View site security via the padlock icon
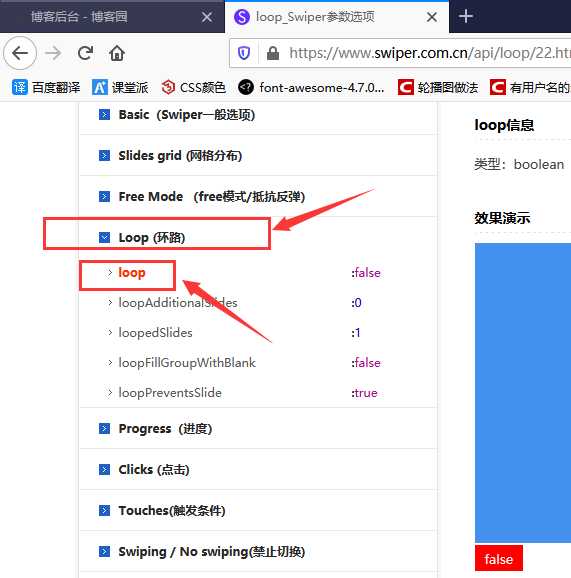Viewport: 571px width, 578px height. (273, 53)
